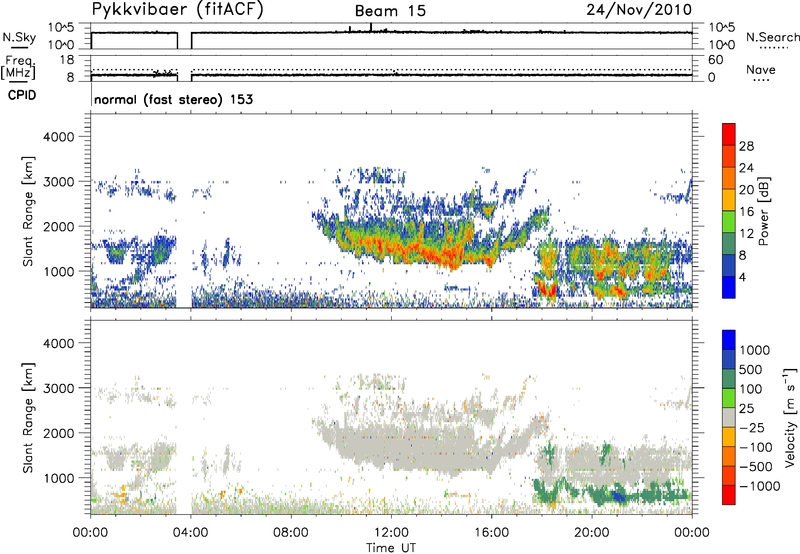This screenshot has height=554, width=800.
Task: Click the "3000" tick of the power panel
Action: click(x=58, y=182)
